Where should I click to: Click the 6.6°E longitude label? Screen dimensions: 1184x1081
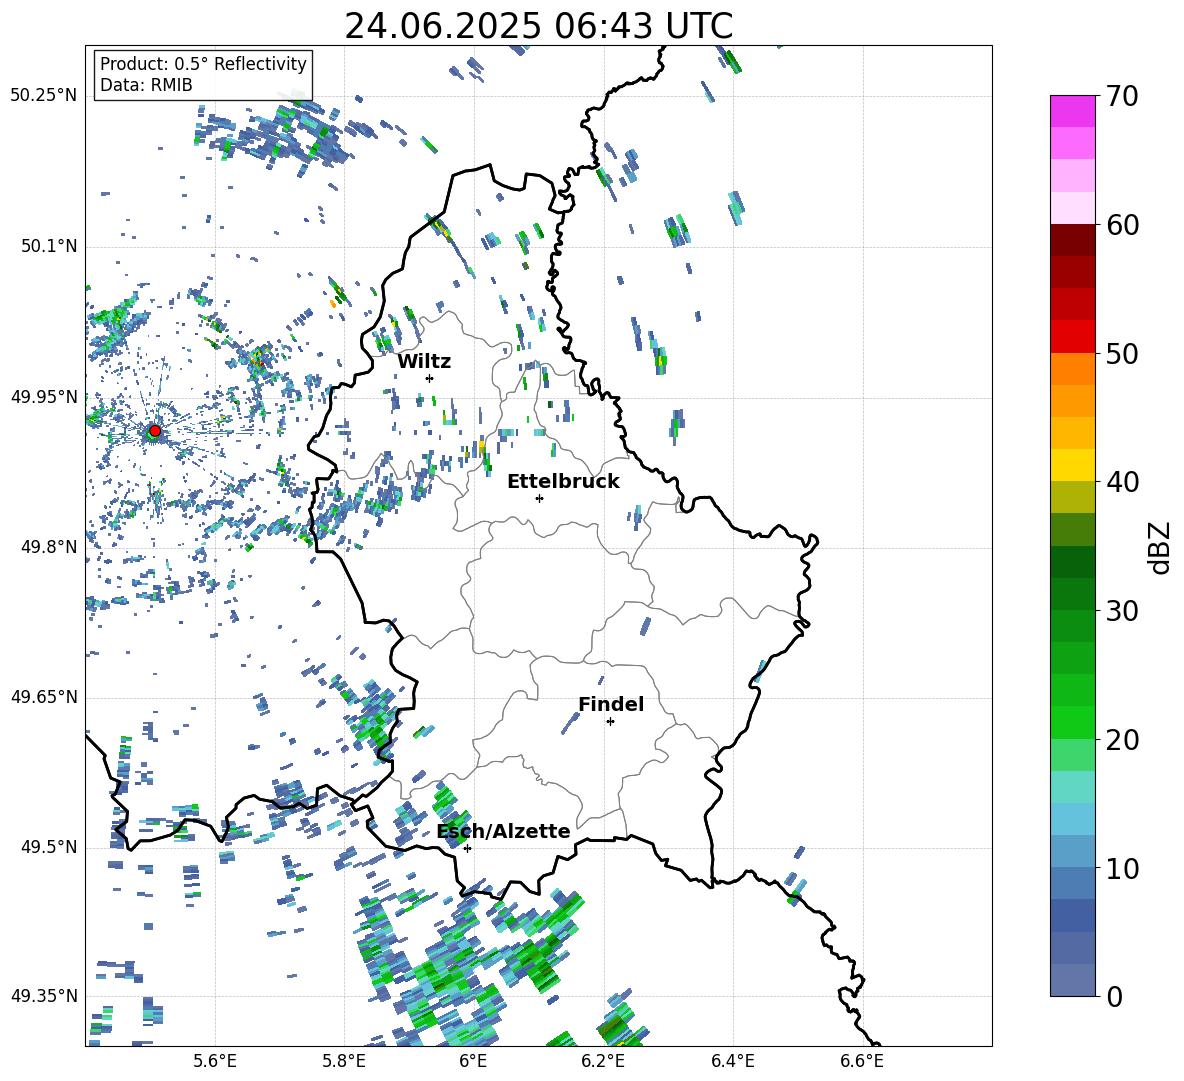point(862,1061)
